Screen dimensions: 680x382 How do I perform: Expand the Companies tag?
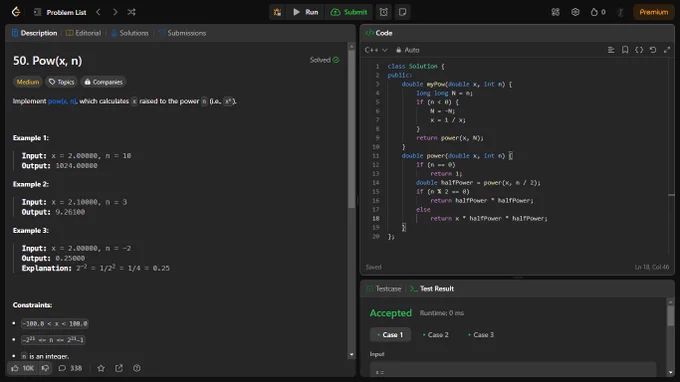(103, 82)
